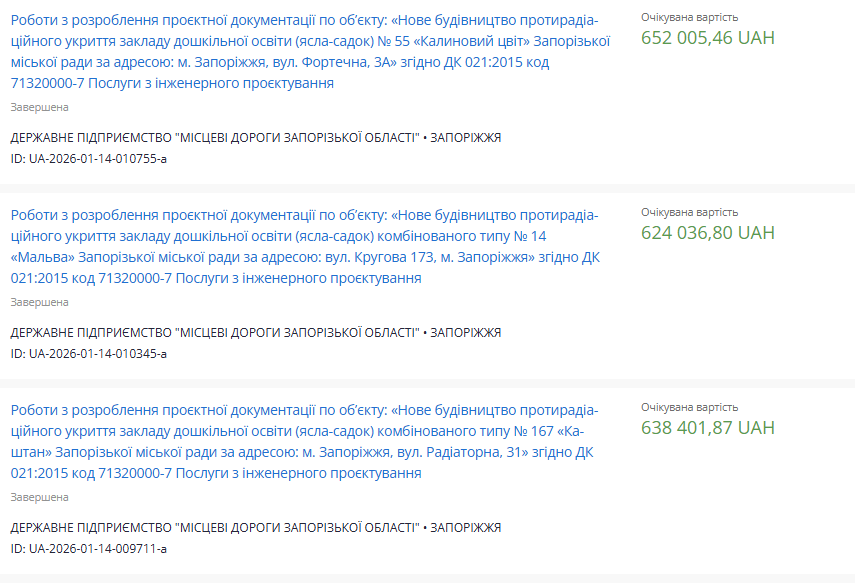Click tender ID UA-2026-01-14-010345-a
The image size is (855, 586).
click(x=89, y=353)
